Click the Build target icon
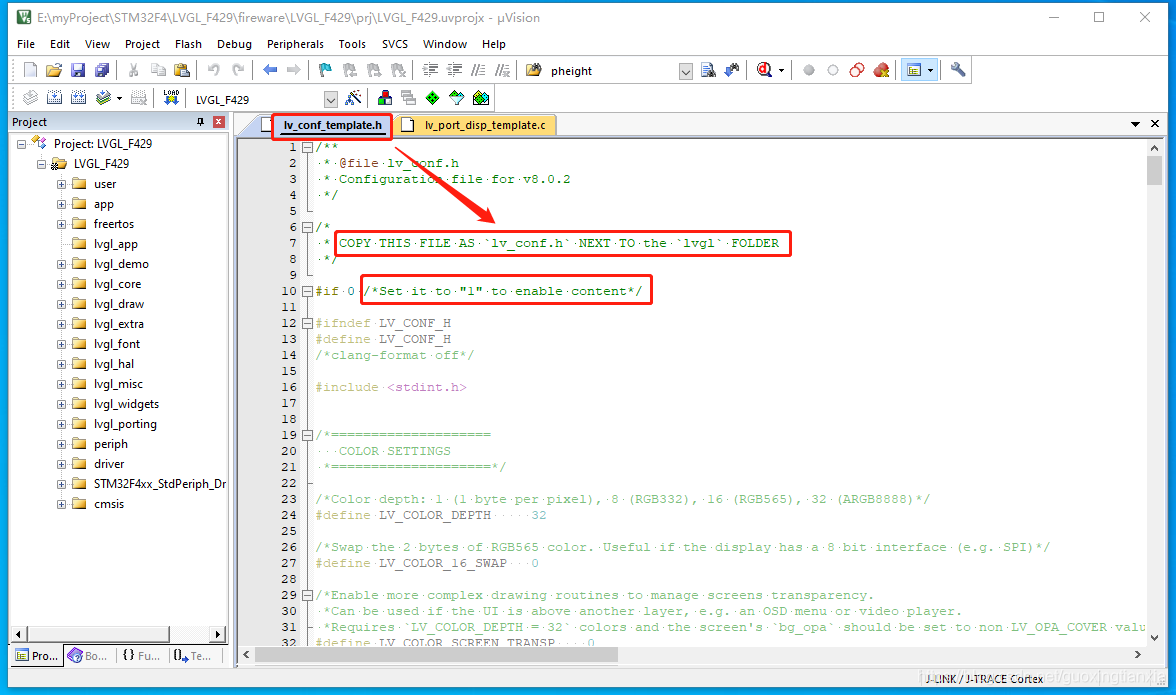The width and height of the screenshot is (1176, 695). click(x=55, y=97)
